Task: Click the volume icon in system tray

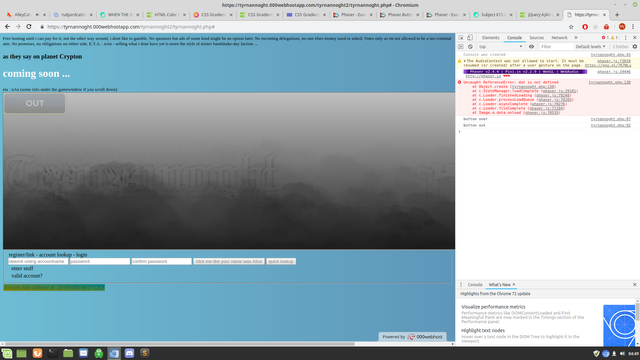Action: click(622, 353)
